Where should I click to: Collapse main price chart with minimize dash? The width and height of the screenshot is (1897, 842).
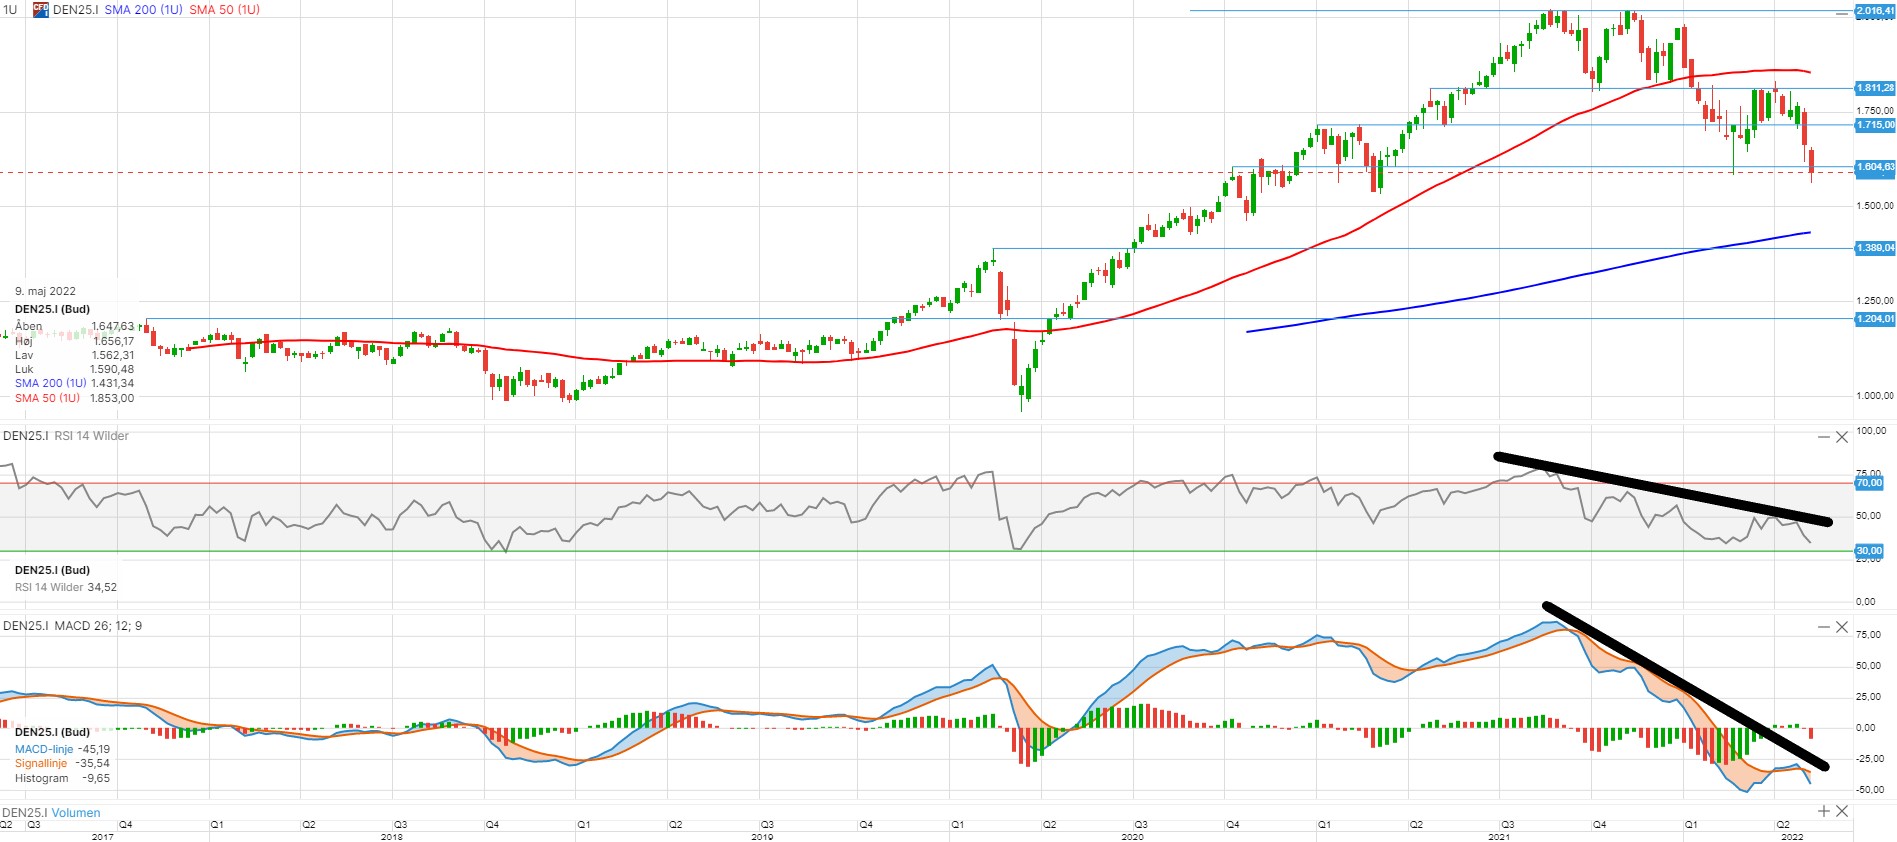pyautogui.click(x=1842, y=13)
